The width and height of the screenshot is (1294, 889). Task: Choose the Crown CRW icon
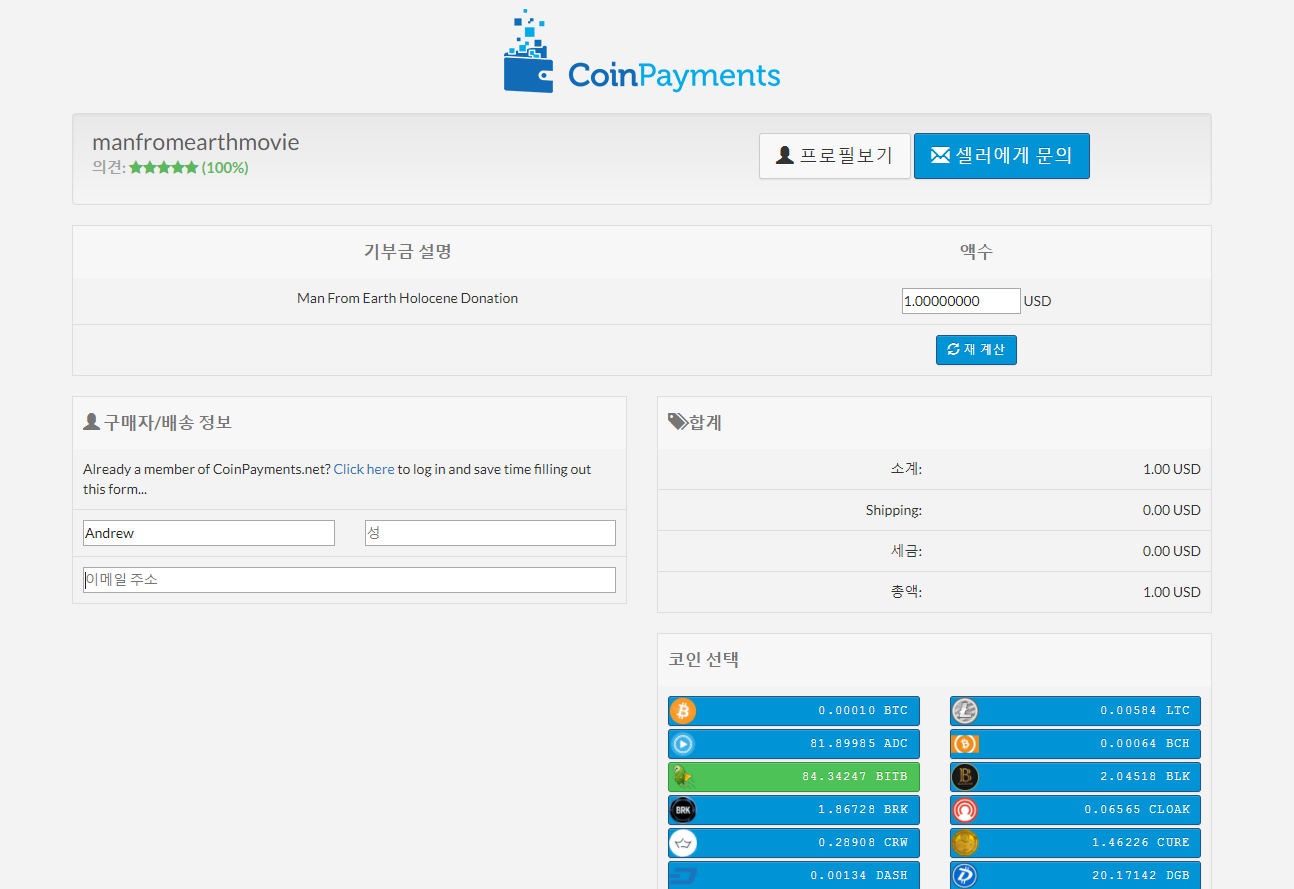click(x=683, y=843)
